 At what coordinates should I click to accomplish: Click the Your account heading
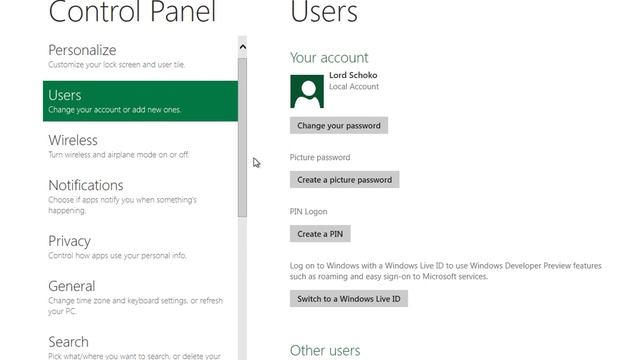click(x=329, y=58)
